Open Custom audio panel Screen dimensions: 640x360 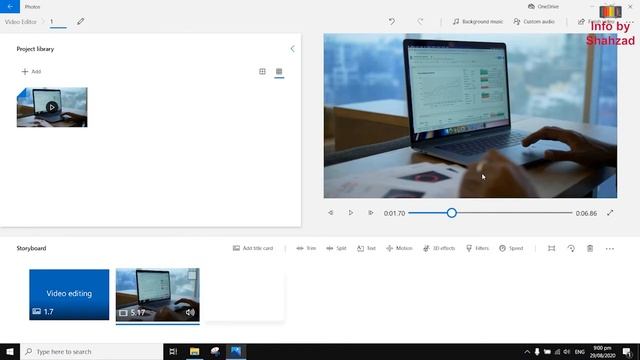click(534, 22)
